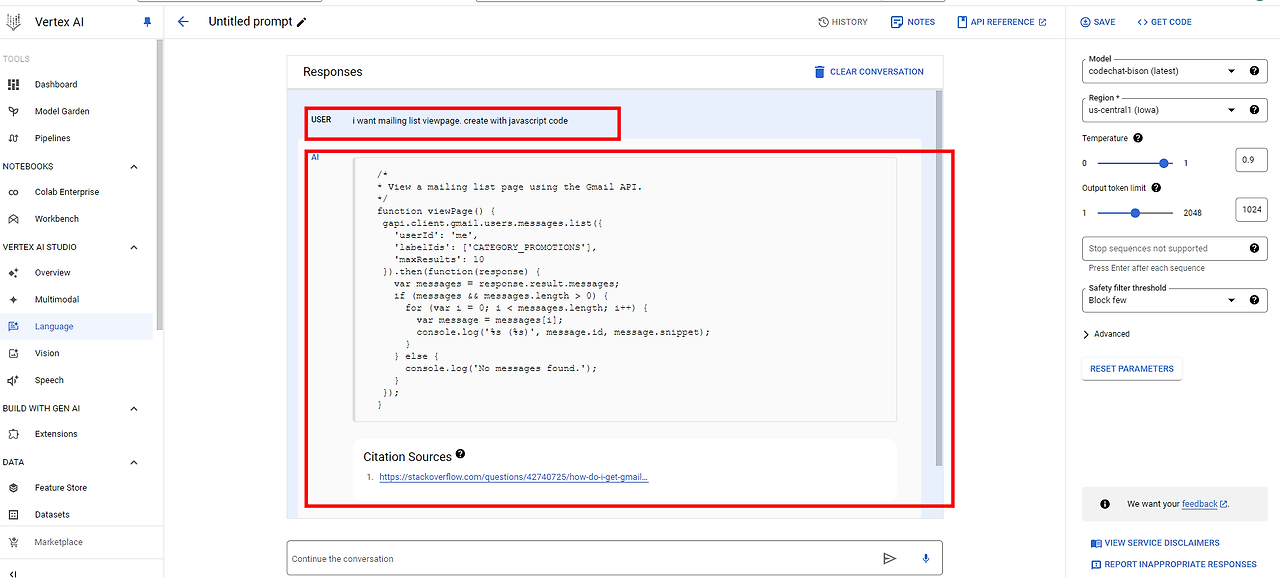This screenshot has height=578, width=1280.
Task: Open the stackoverflow citation link
Action: [513, 477]
